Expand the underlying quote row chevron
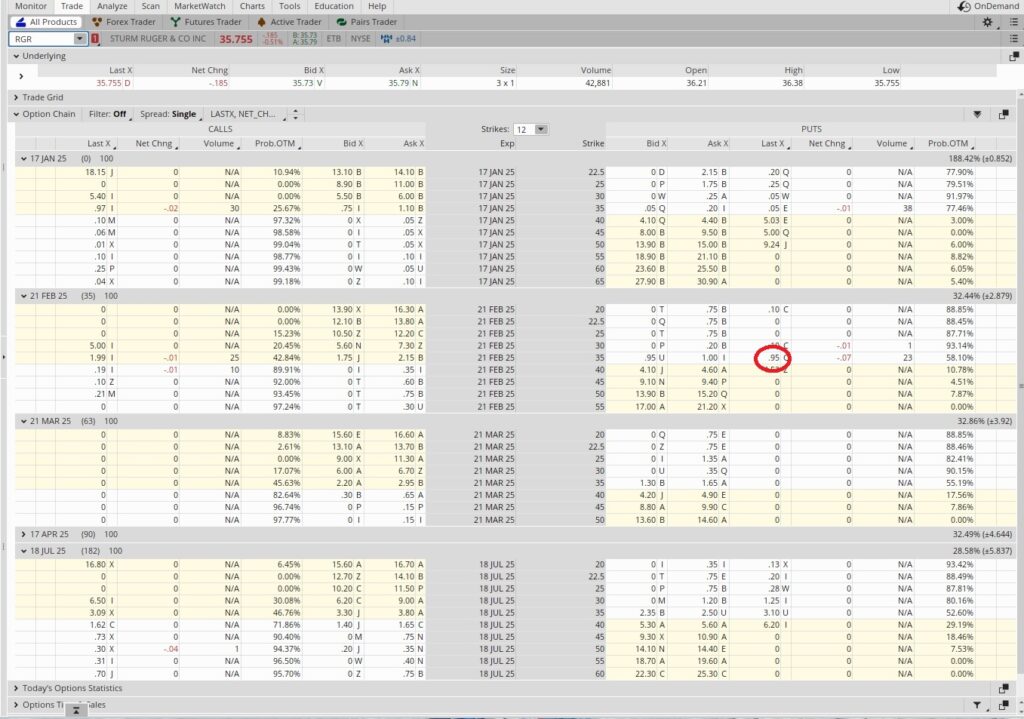Screen dimensions: 1024x719 [22, 76]
